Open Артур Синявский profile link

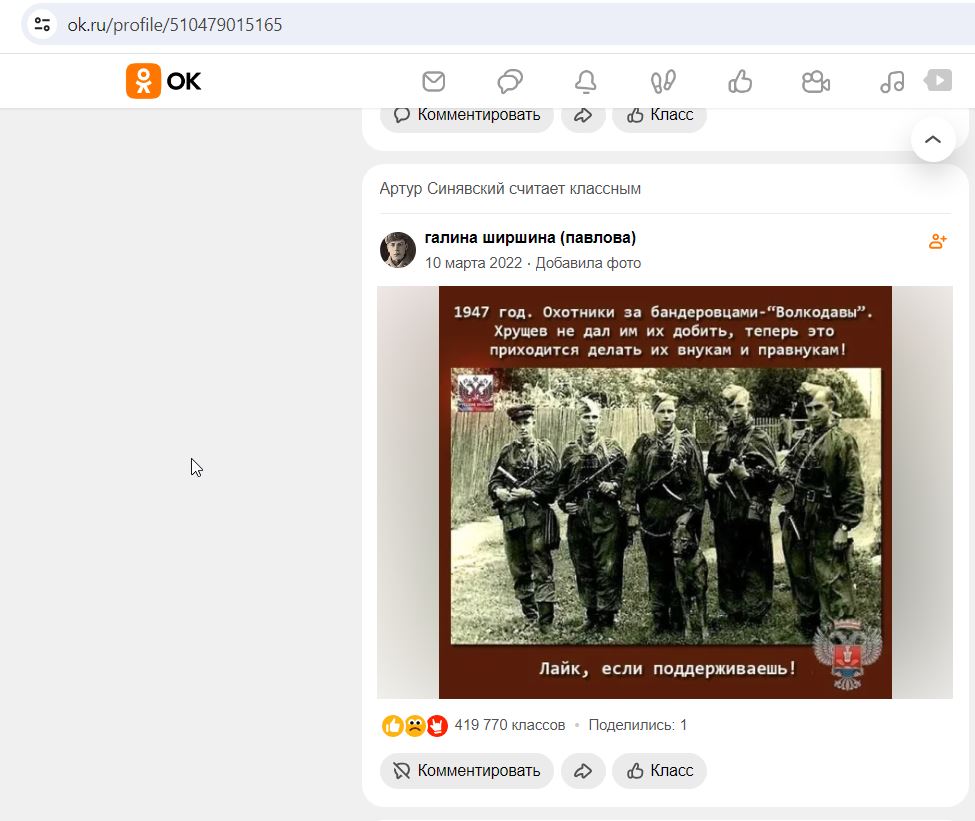[443, 188]
